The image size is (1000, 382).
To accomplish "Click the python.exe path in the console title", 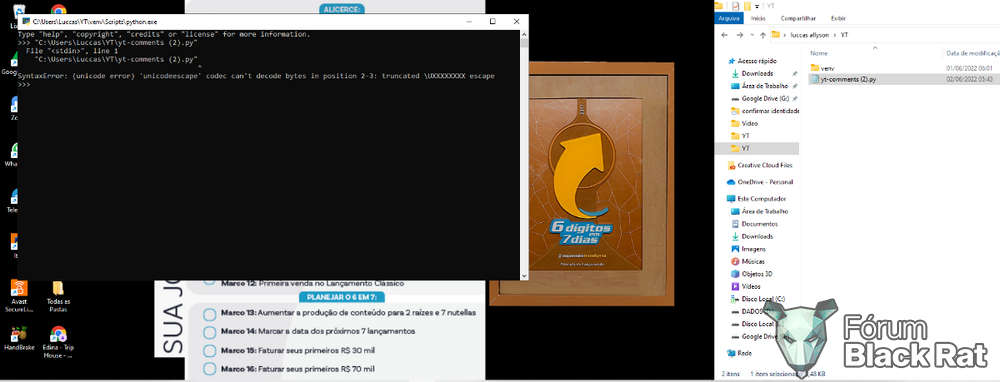I will pyautogui.click(x=95, y=22).
